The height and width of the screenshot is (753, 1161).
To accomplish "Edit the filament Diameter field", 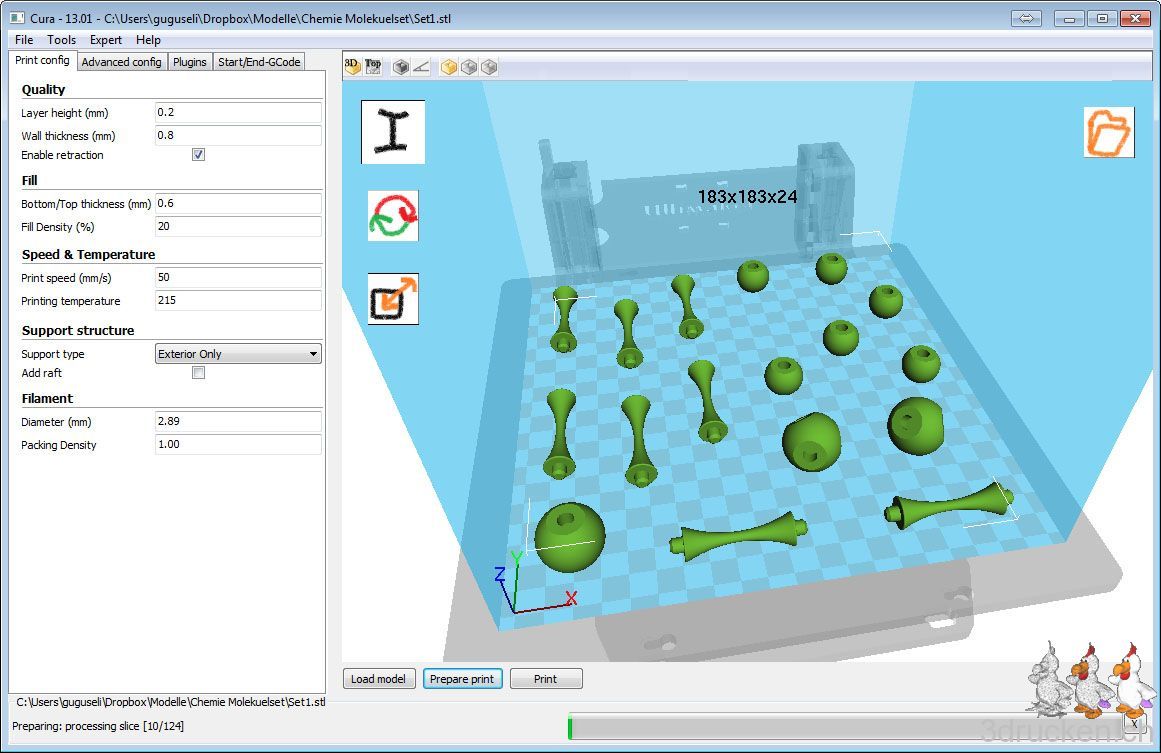I will [x=238, y=421].
